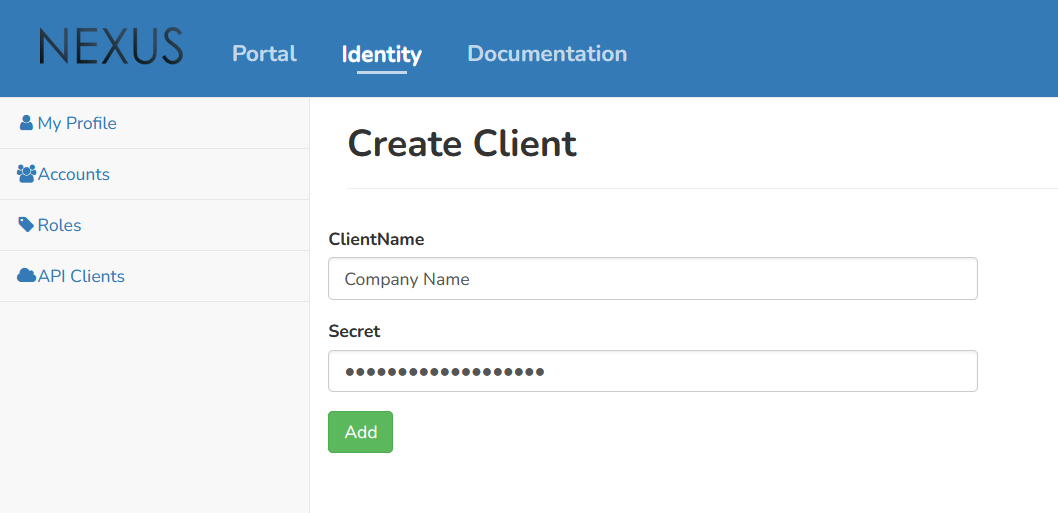The width and height of the screenshot is (1058, 513).
Task: Click the API Clients cloud icon
Action: [x=27, y=276]
